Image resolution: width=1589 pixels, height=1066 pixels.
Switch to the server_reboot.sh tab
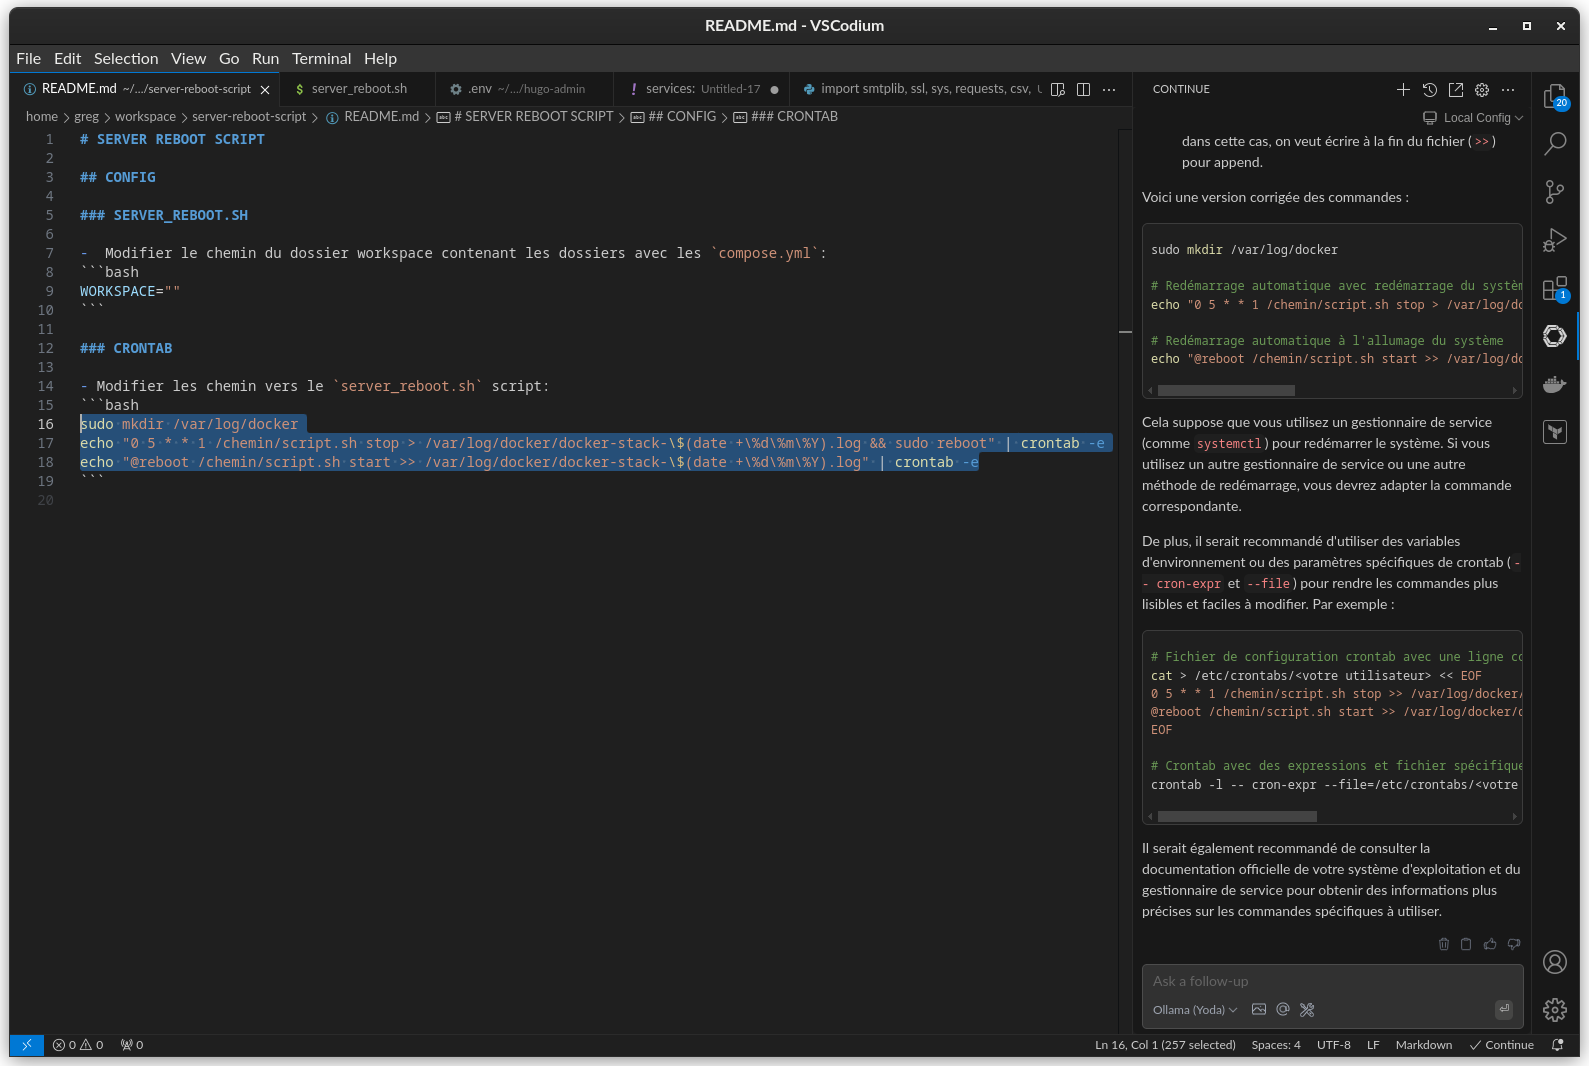[x=359, y=89]
